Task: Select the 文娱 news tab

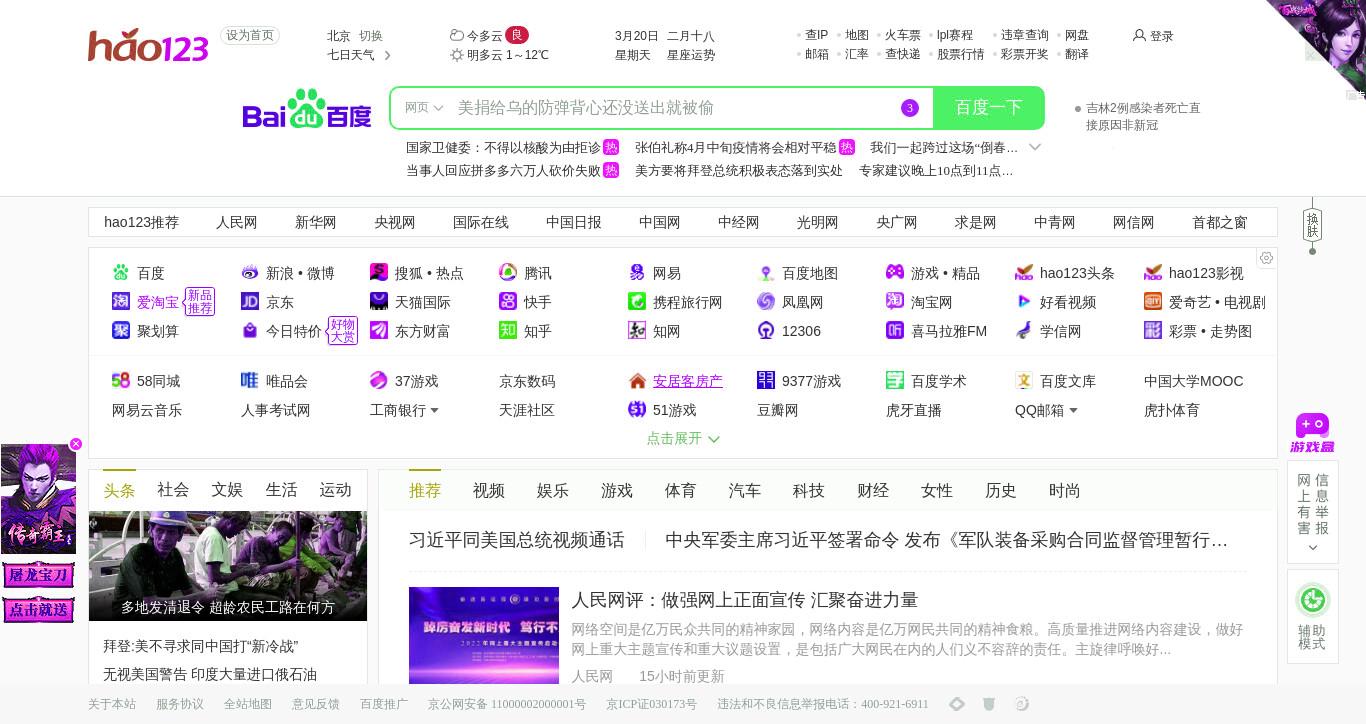Action: pyautogui.click(x=227, y=490)
